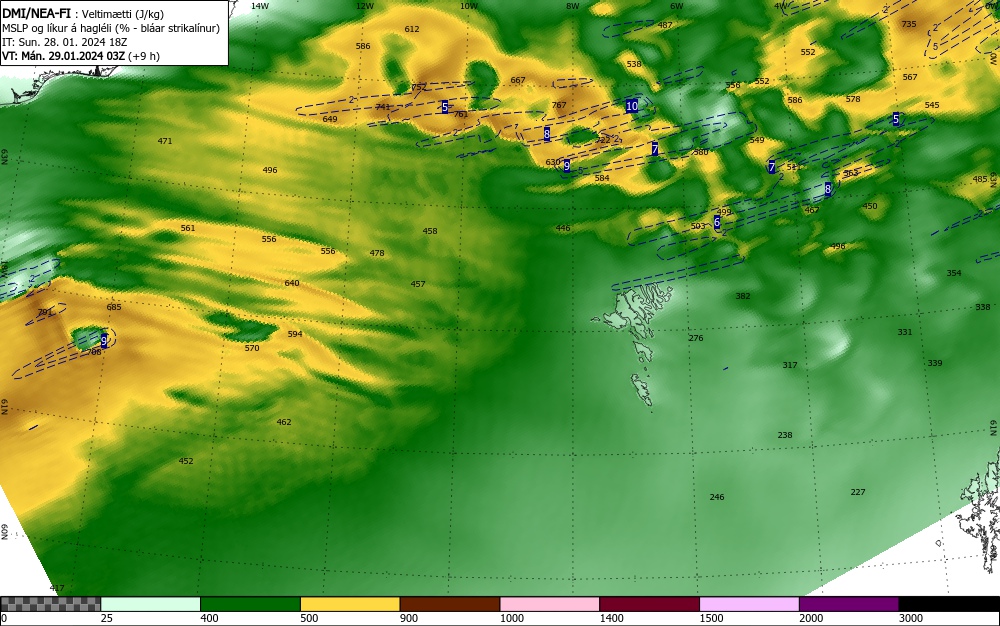This screenshot has width=1000, height=626.
Task: Click the CAPE value 649
Action: tap(330, 119)
